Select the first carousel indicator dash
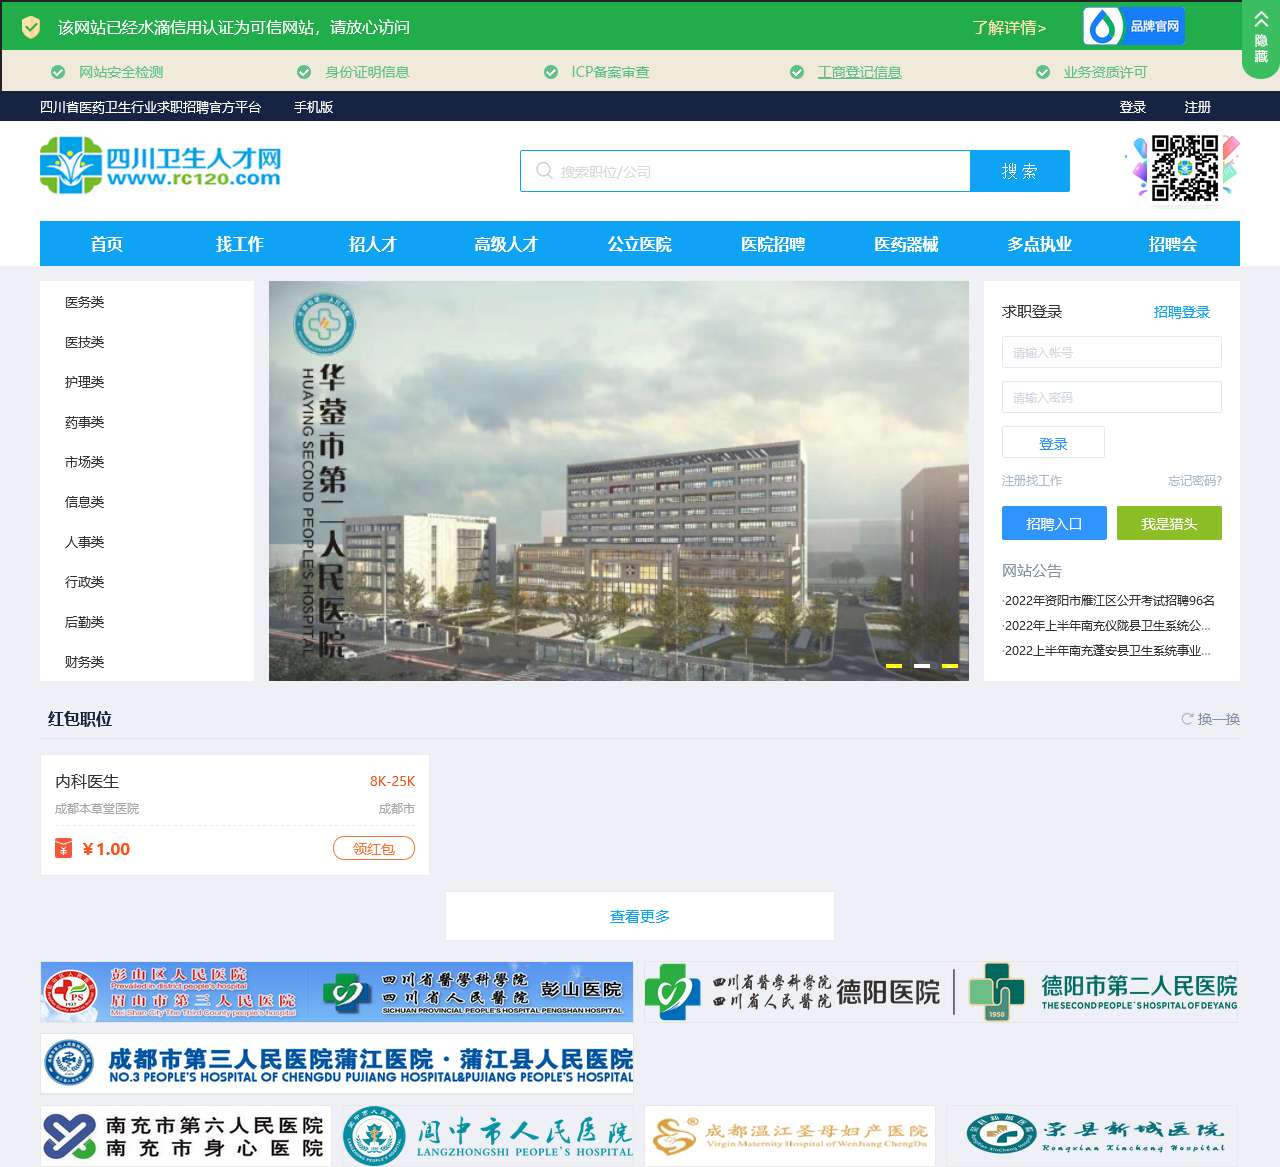The height and width of the screenshot is (1167, 1280). click(x=894, y=665)
